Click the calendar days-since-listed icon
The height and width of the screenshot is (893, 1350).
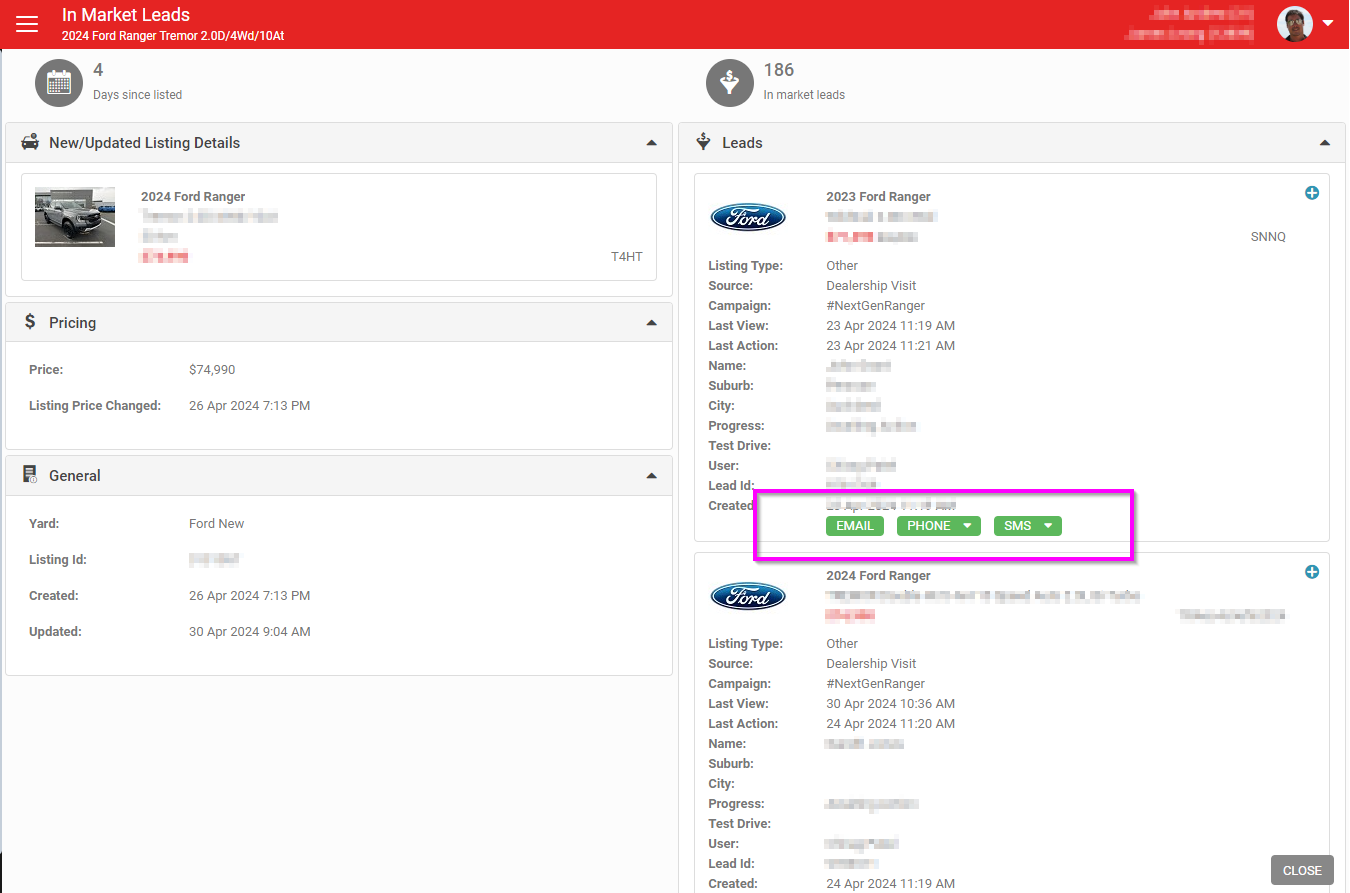pyautogui.click(x=59, y=83)
